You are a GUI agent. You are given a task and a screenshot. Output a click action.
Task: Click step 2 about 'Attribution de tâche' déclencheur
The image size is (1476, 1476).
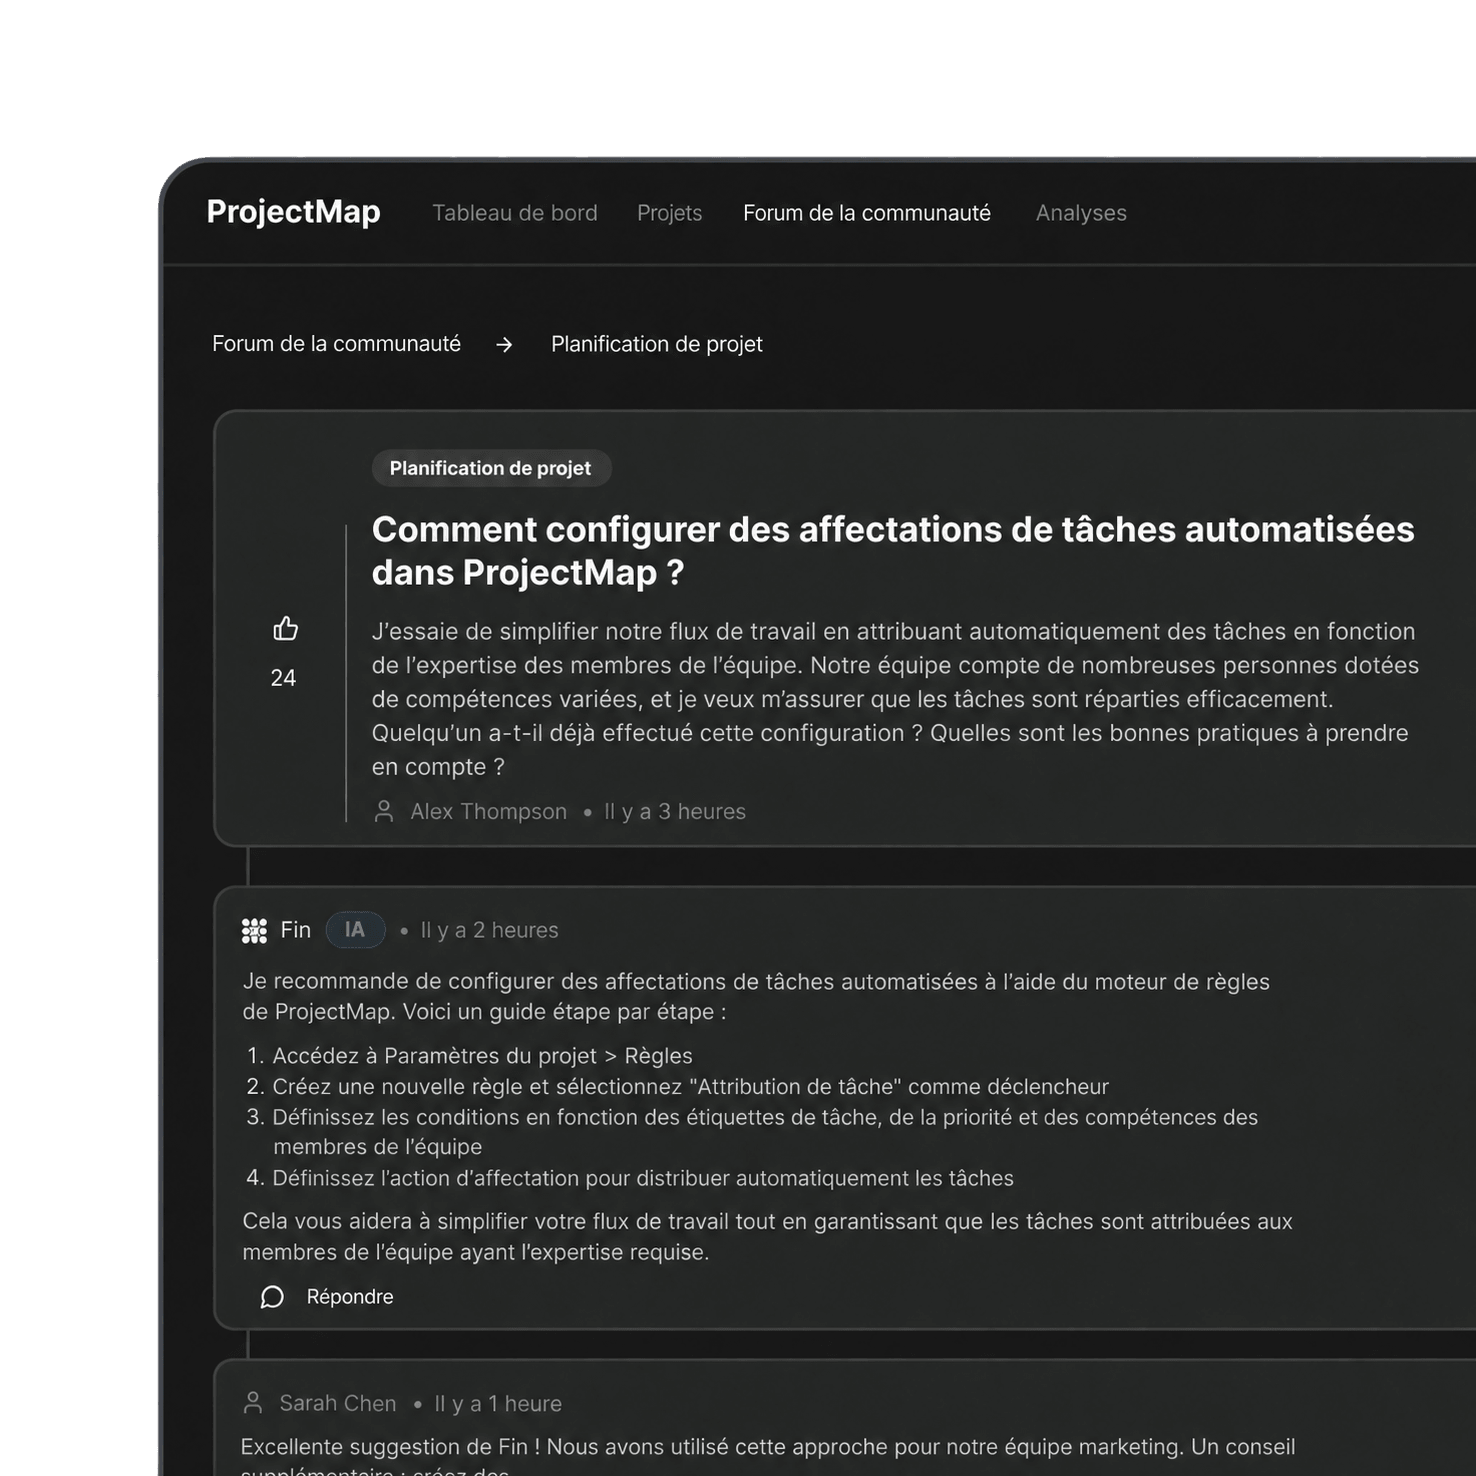click(677, 1087)
